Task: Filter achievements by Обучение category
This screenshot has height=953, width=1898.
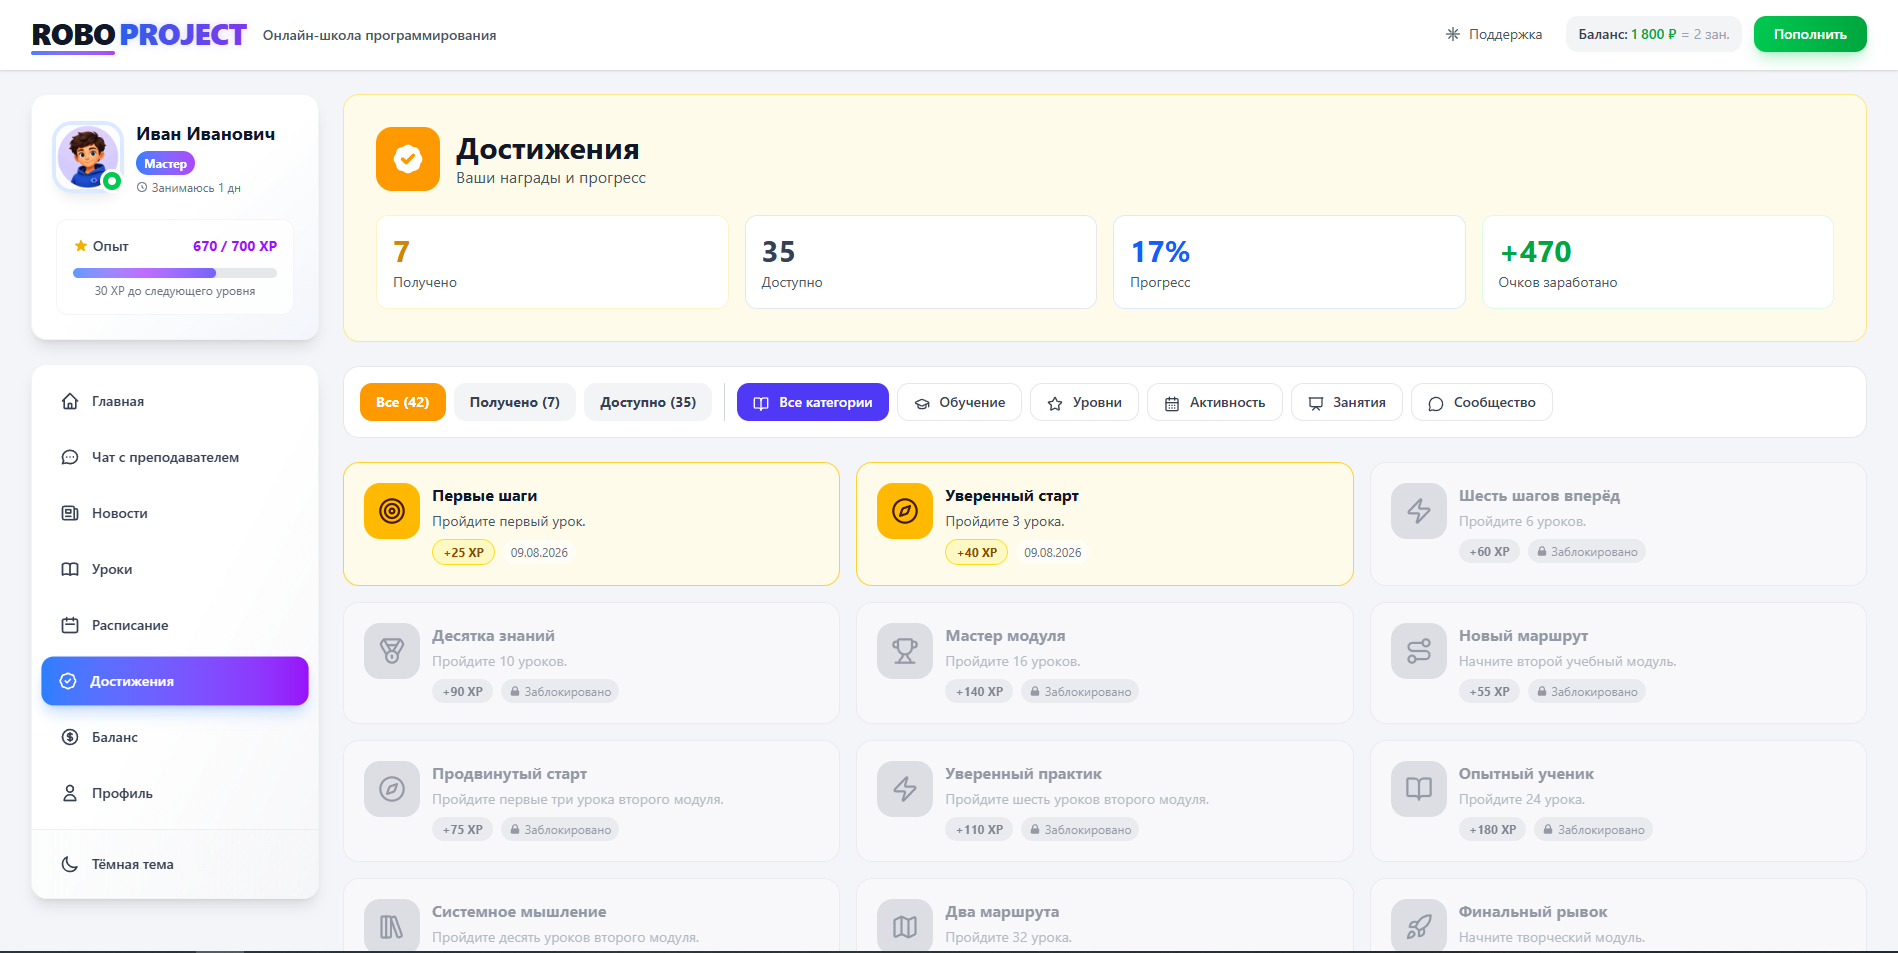Action: (x=959, y=402)
